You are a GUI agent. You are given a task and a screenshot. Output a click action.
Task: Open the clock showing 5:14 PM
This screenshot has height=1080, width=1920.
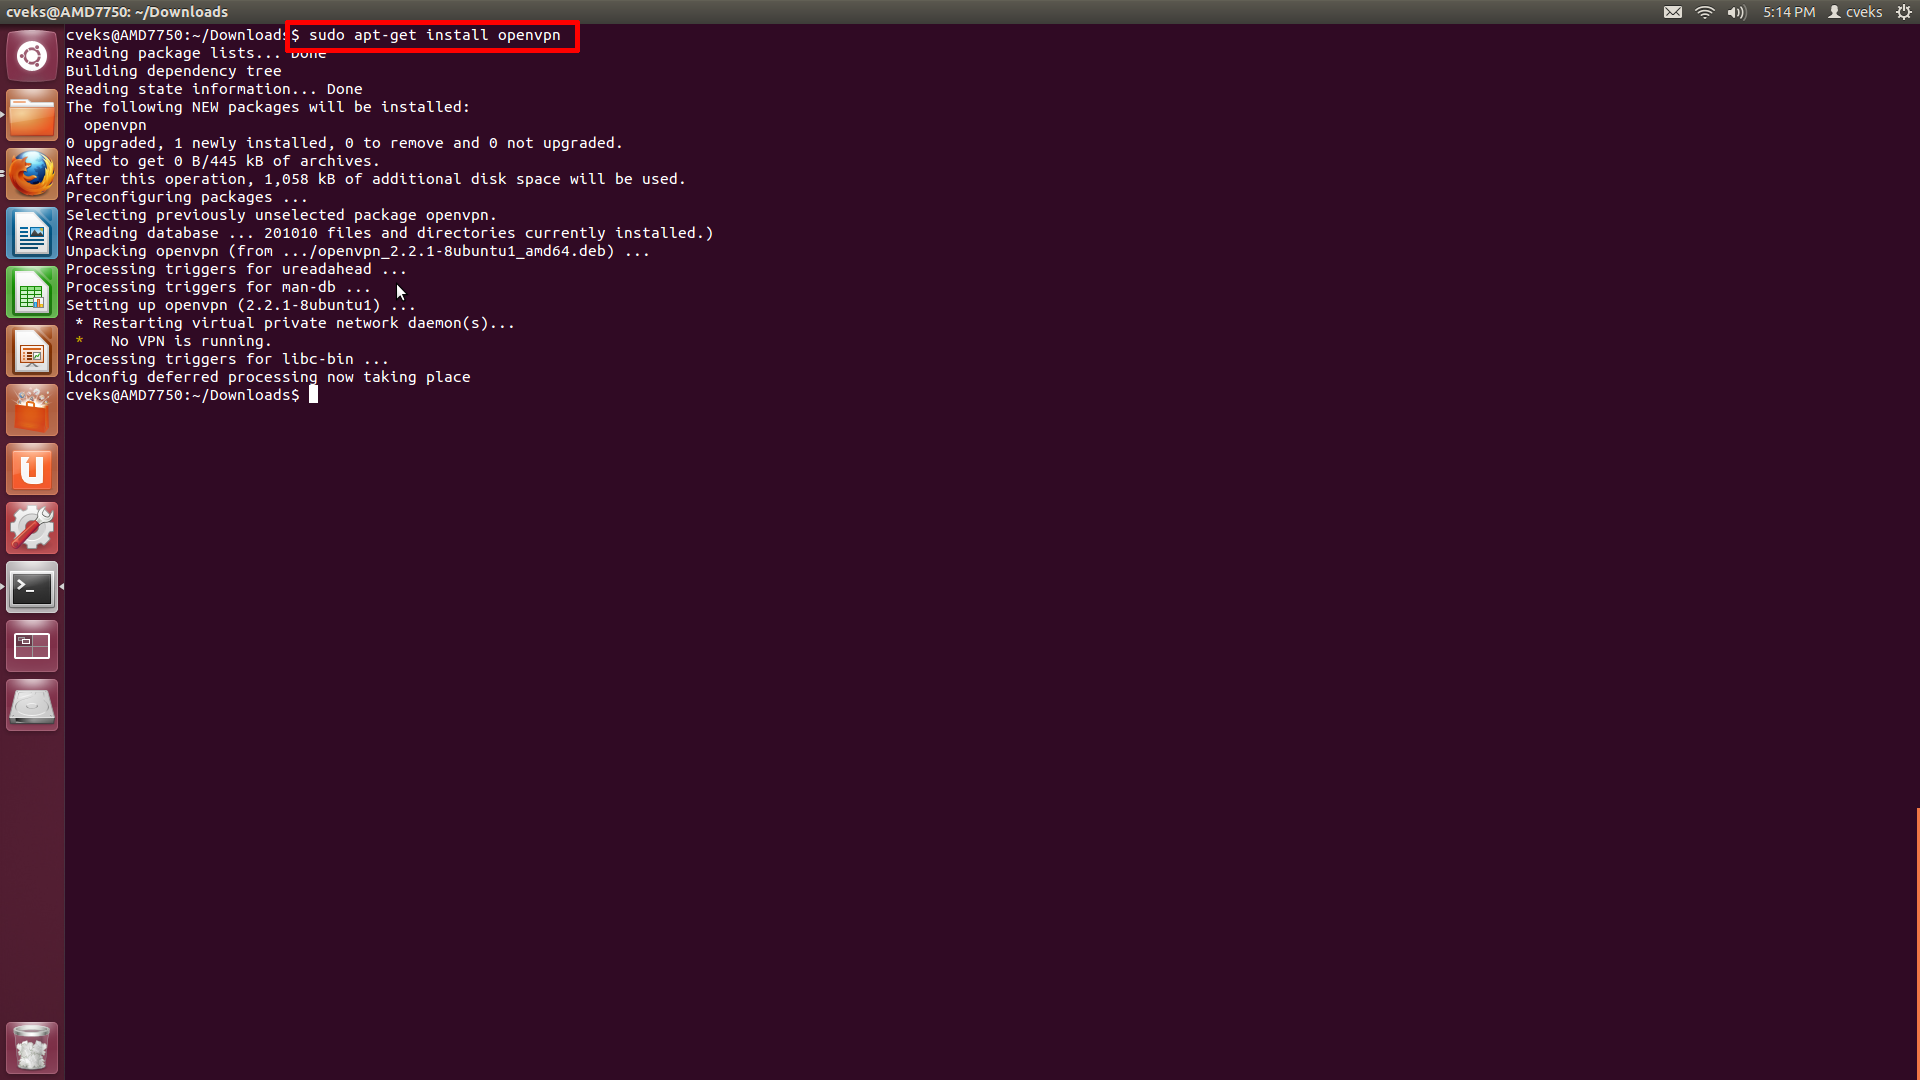tap(1789, 12)
